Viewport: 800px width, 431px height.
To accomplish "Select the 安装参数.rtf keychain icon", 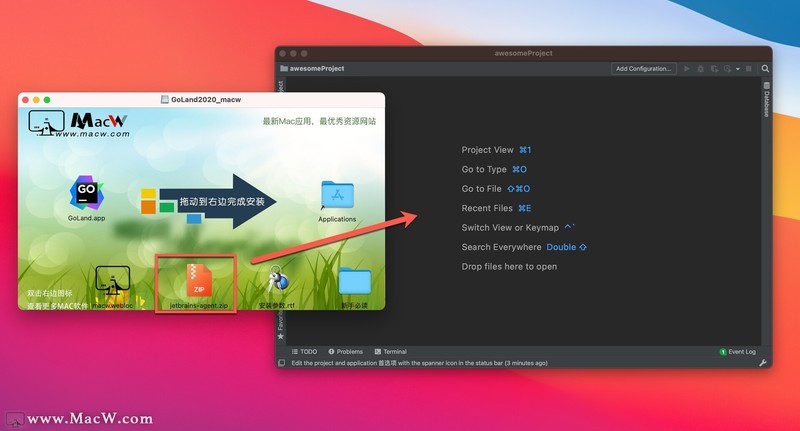I will [x=278, y=281].
